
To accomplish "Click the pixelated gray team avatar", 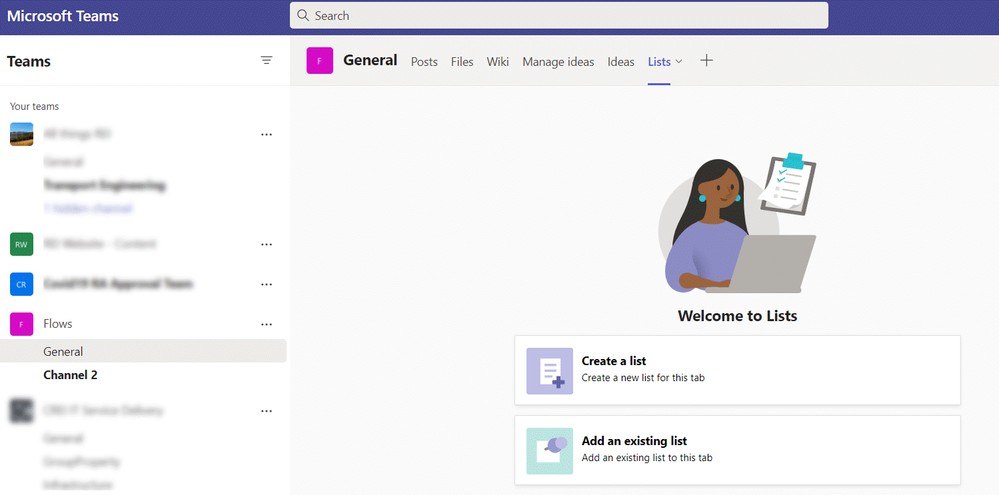I will click(22, 411).
